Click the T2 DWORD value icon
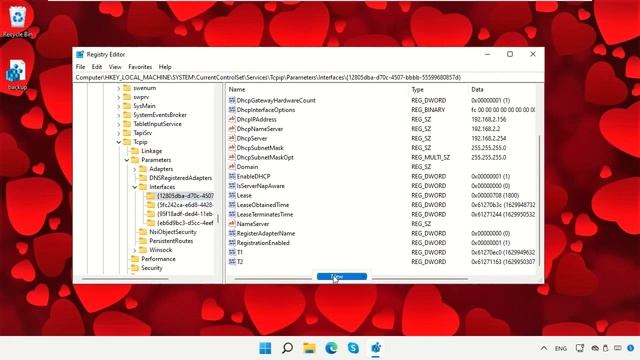The width and height of the screenshot is (640, 360). [232, 262]
